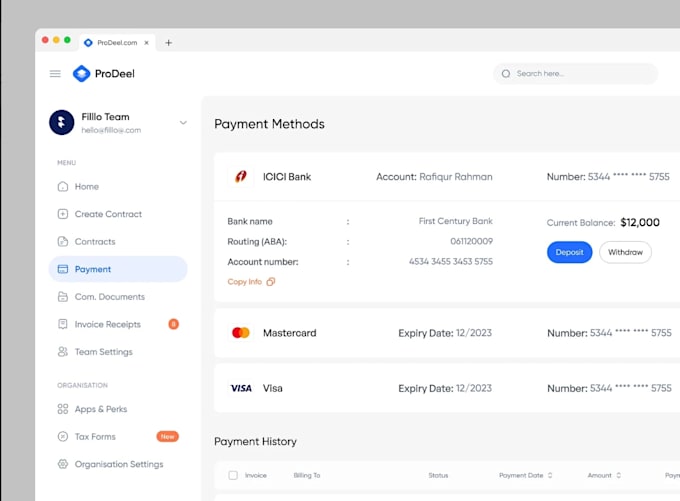Open Team Settings menu item

point(118,352)
